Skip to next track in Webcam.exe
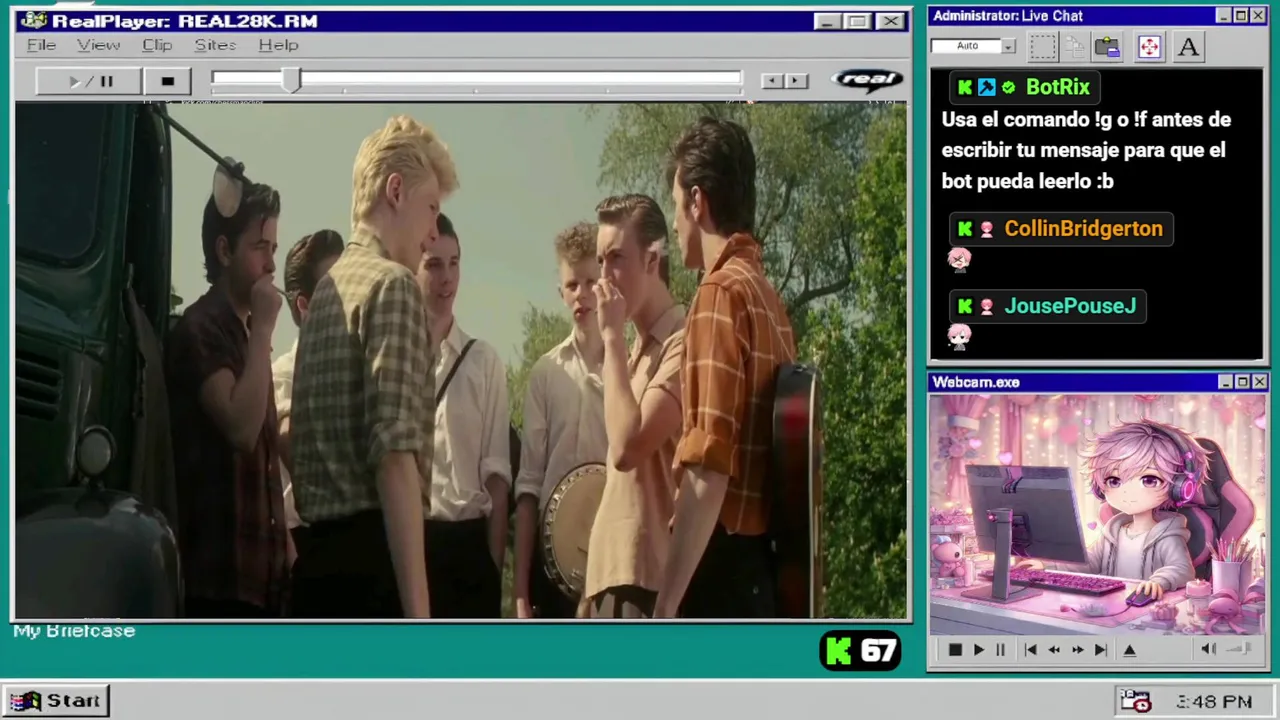 [x=1100, y=650]
